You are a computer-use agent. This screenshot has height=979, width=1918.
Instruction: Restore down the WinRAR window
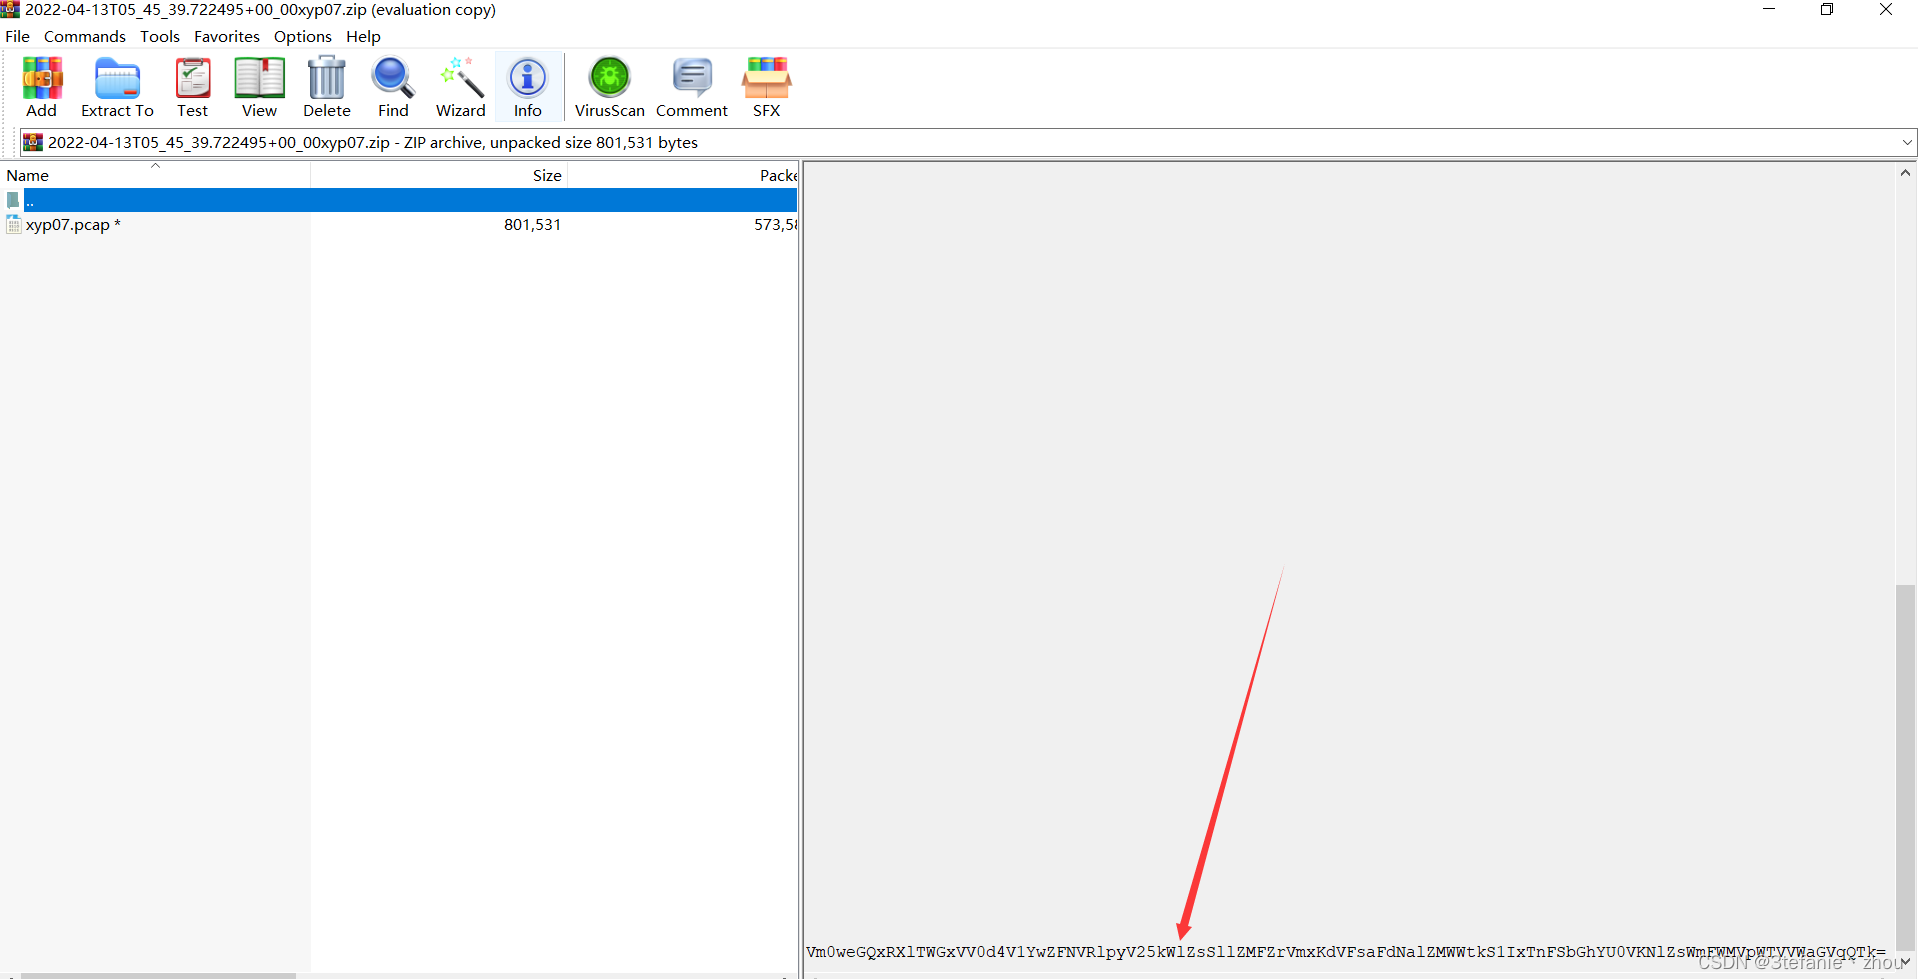pos(1827,10)
